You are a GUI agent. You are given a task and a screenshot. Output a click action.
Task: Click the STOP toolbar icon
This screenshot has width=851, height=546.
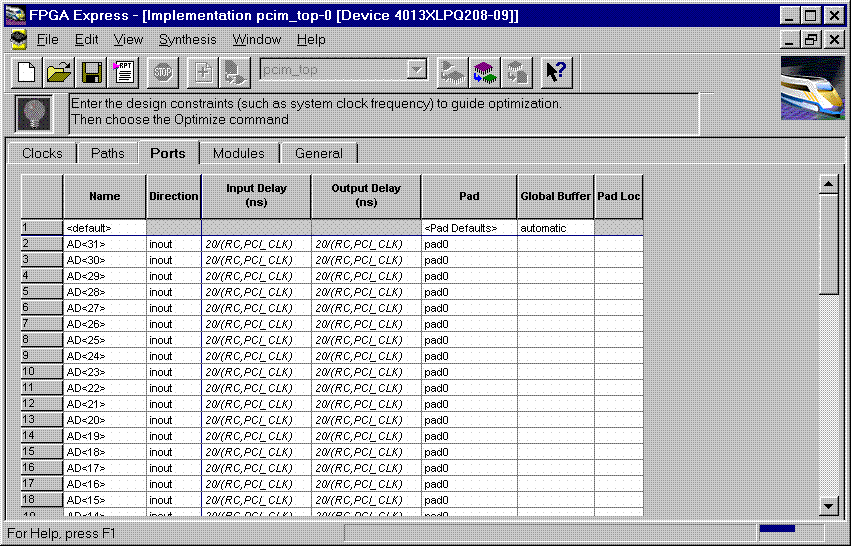[162, 72]
